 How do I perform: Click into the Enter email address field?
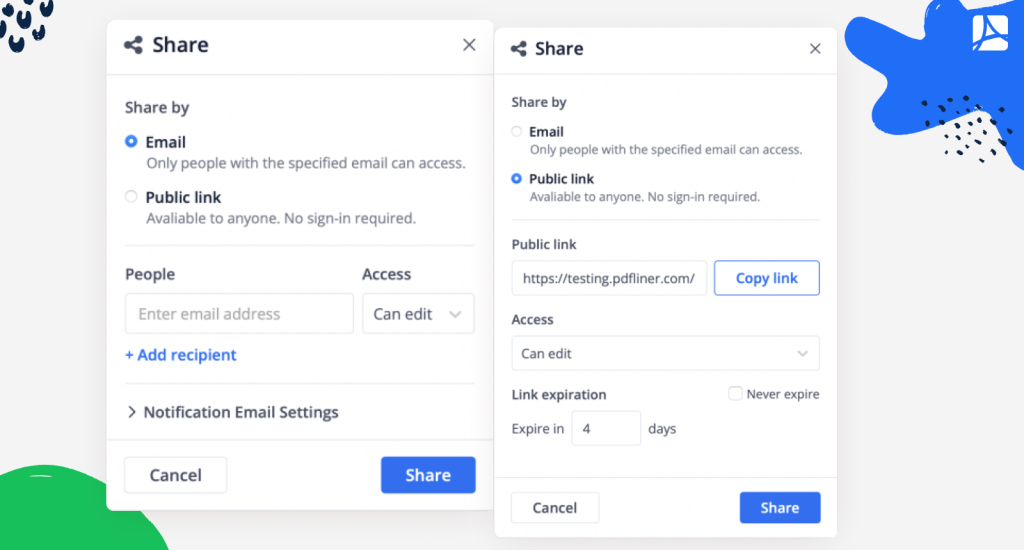coord(239,314)
